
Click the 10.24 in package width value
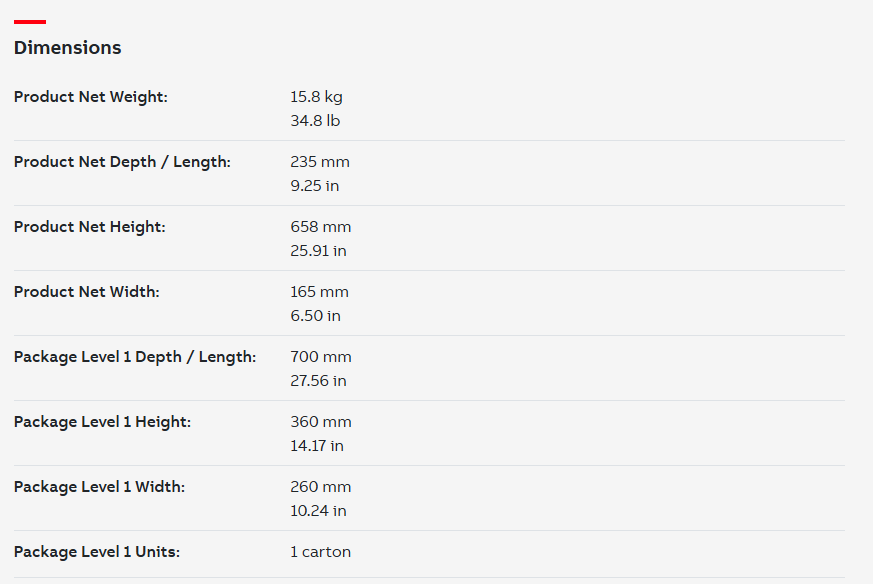tap(318, 511)
